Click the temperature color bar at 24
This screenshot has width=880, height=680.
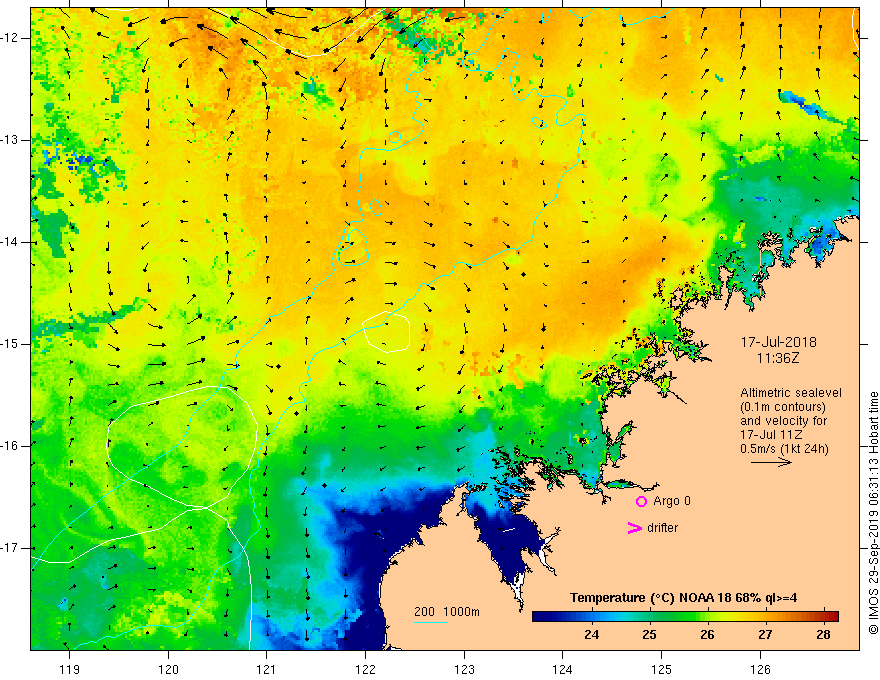tap(592, 616)
